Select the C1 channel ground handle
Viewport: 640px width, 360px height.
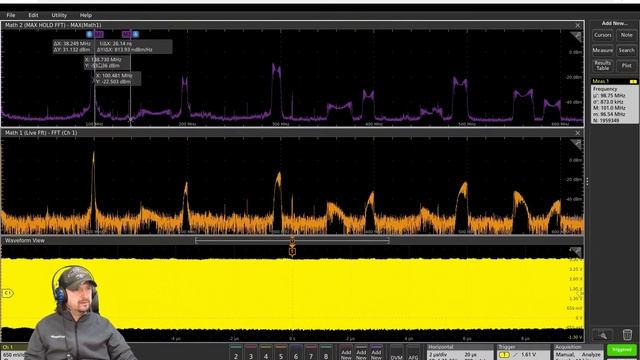(x=7, y=293)
